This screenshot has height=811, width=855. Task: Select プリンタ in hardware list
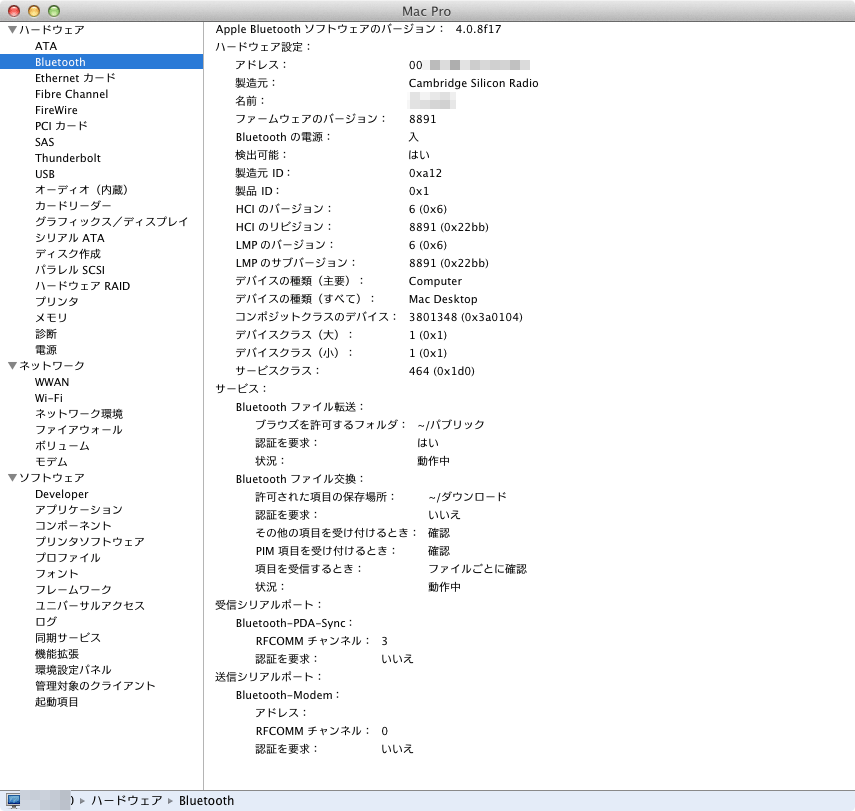(x=57, y=302)
